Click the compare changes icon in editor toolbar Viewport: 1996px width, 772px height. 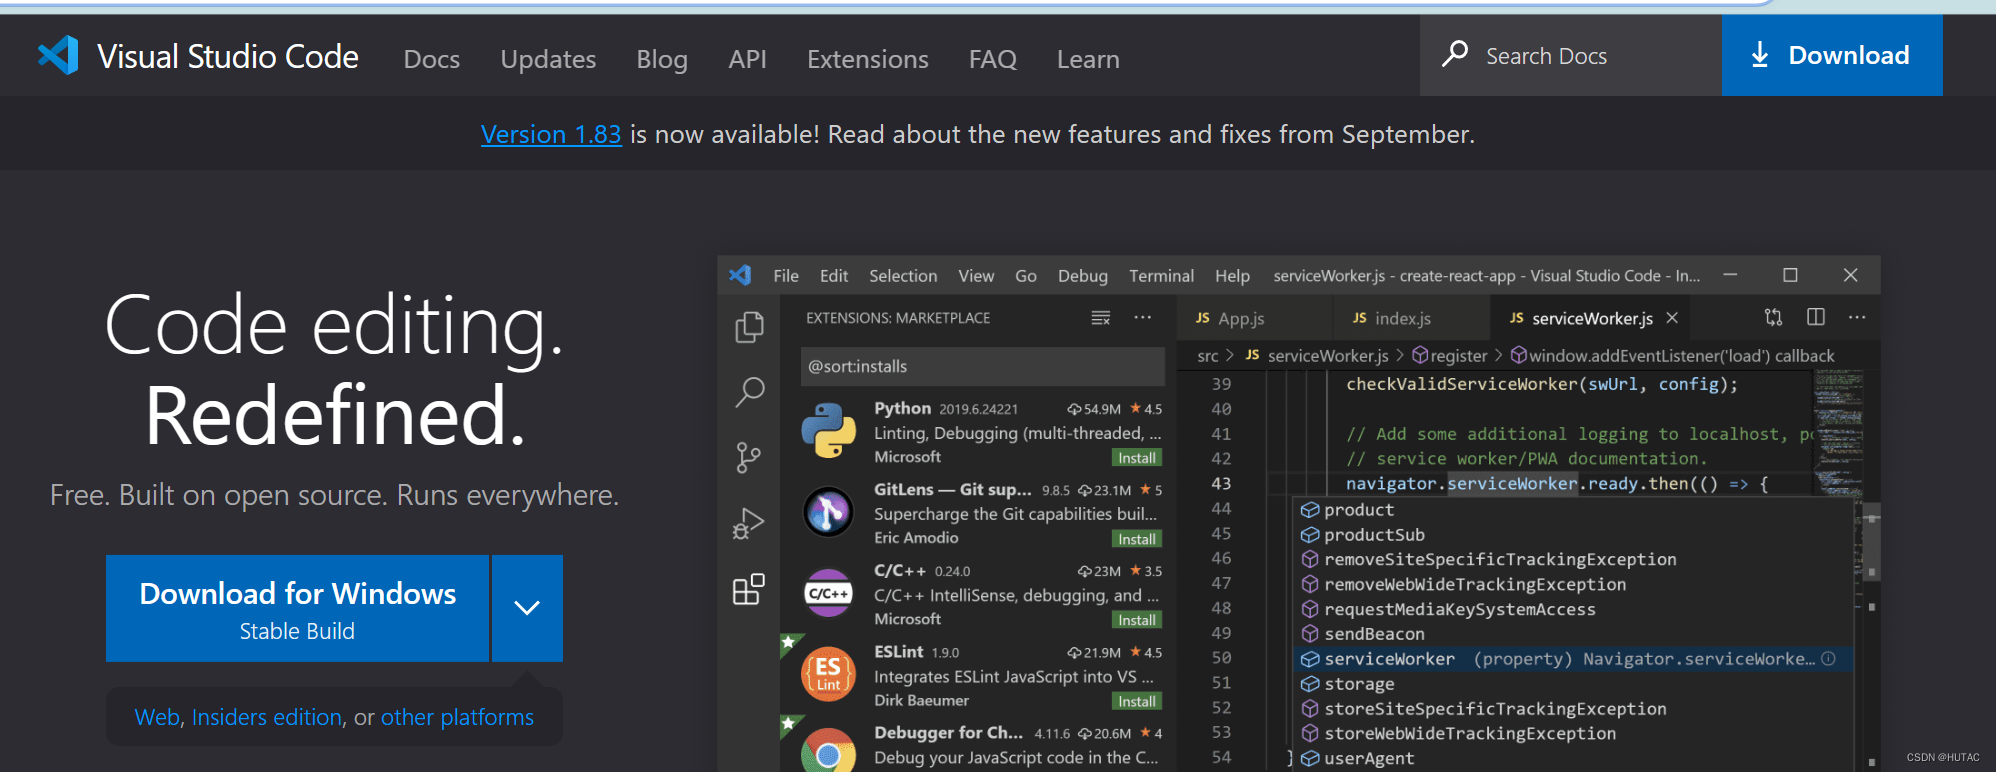click(1773, 317)
